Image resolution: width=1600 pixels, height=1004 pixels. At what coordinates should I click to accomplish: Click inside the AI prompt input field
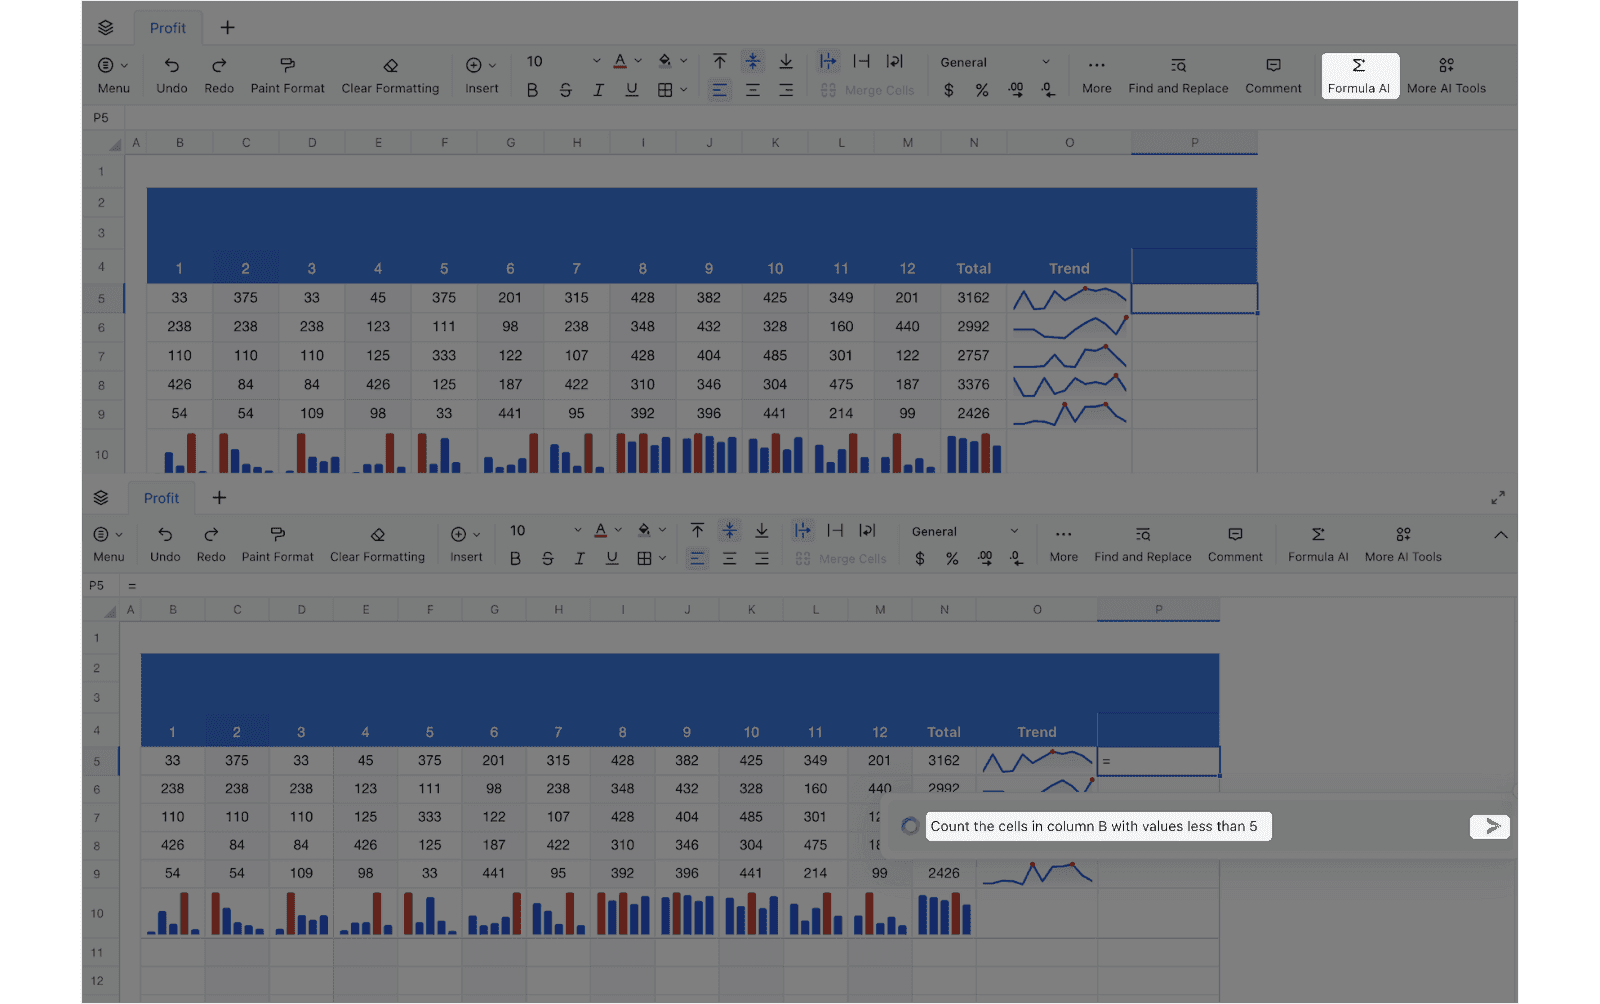coord(1098,826)
